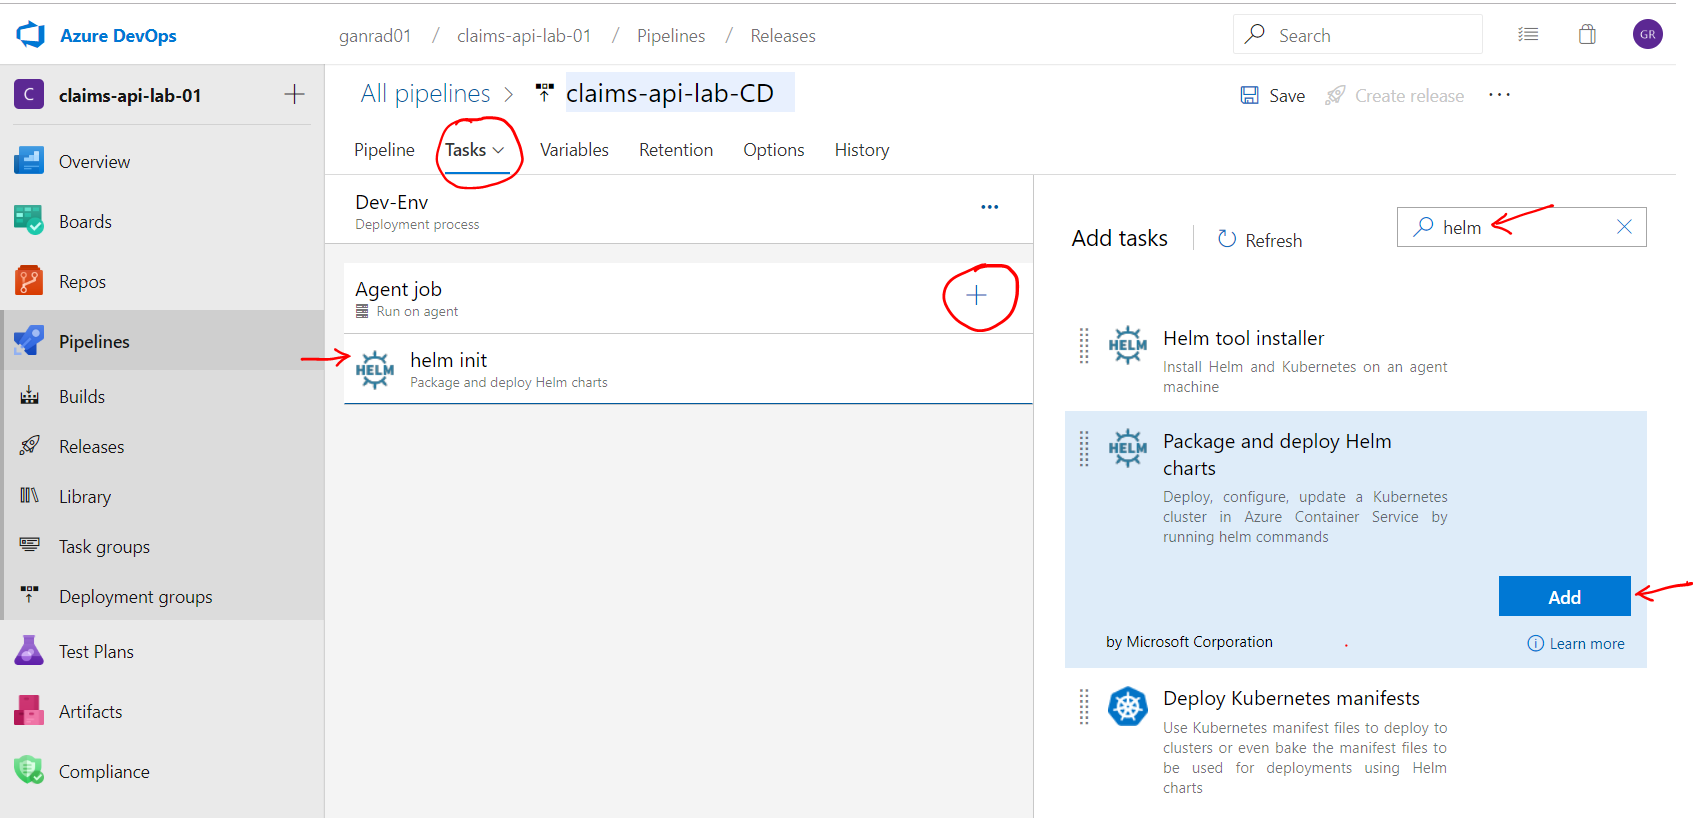Open the Boards hub icon
Viewport: 1693px width, 818px height.
(x=29, y=221)
